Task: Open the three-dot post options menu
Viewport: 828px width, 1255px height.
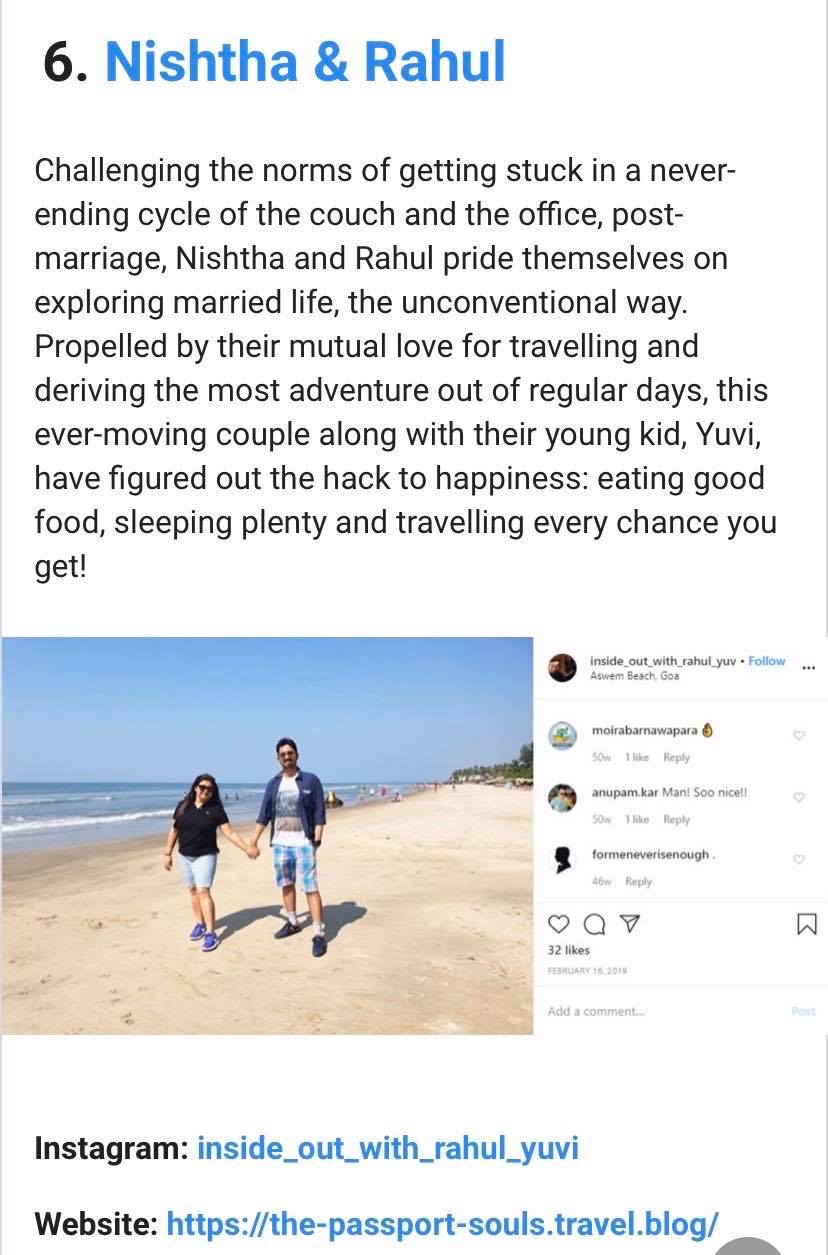Action: pos(809,667)
